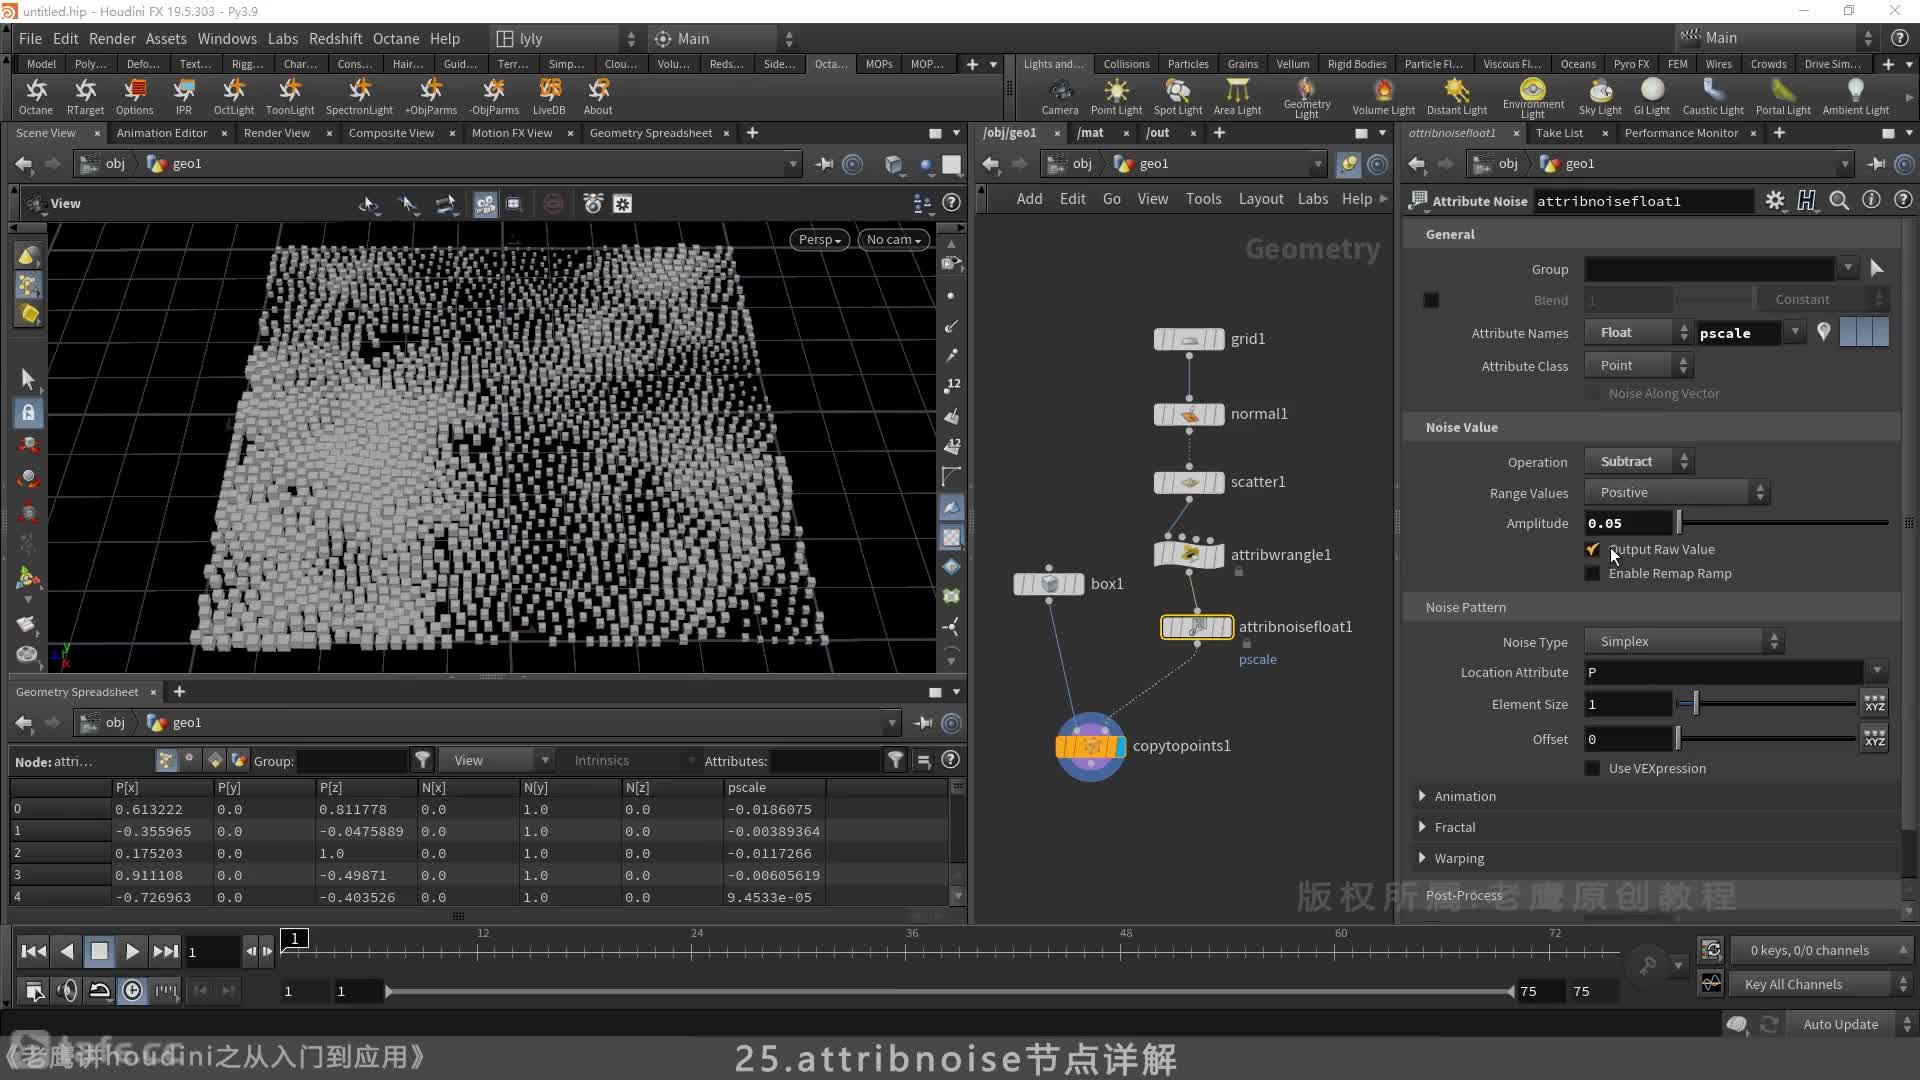Screen dimensions: 1920x1080
Task: Add a Volume Light from the shelf
Action: coord(1383,97)
